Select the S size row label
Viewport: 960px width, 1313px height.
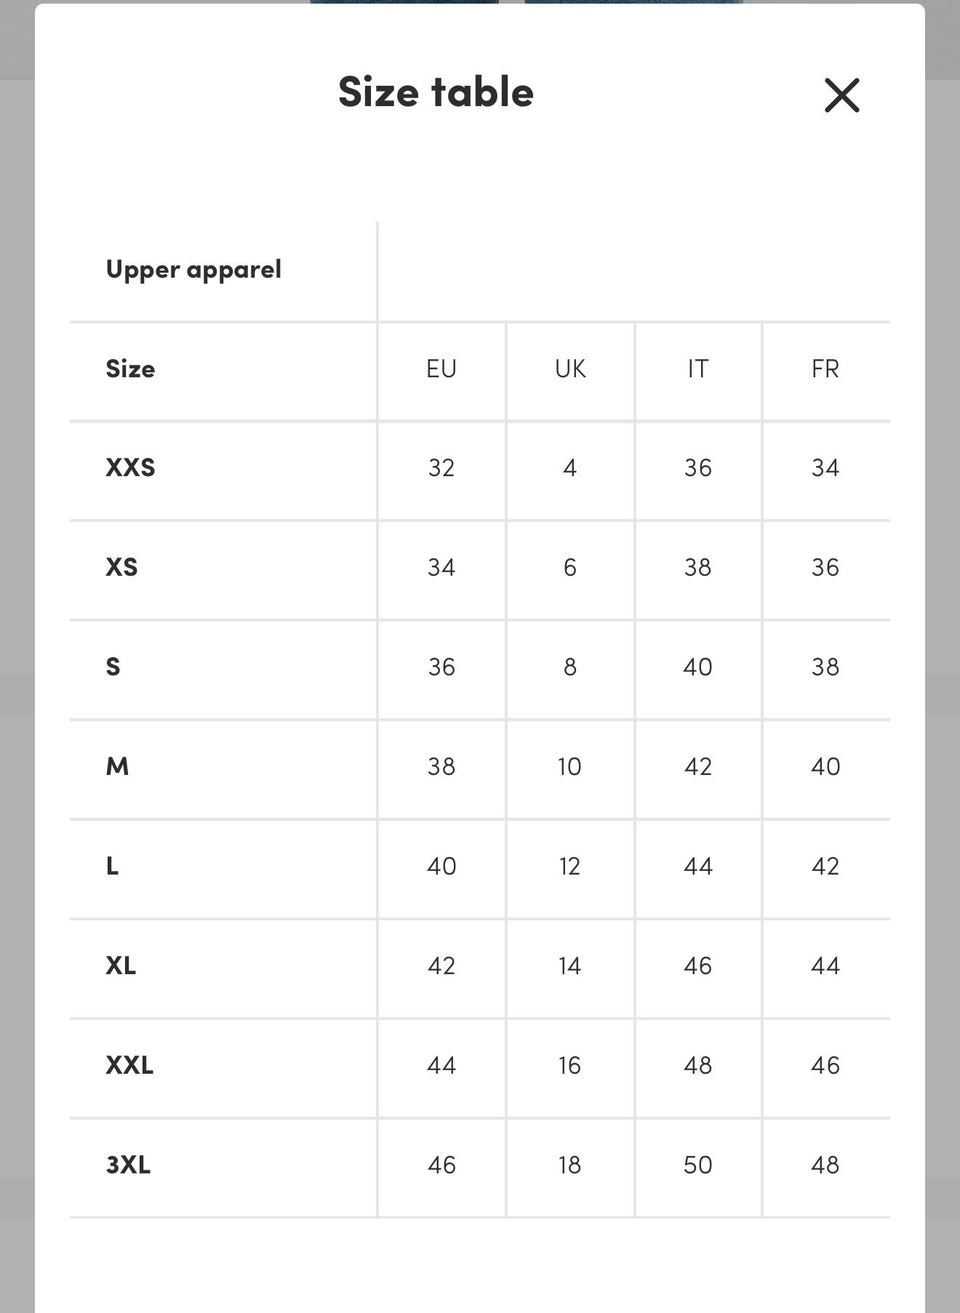click(x=113, y=667)
